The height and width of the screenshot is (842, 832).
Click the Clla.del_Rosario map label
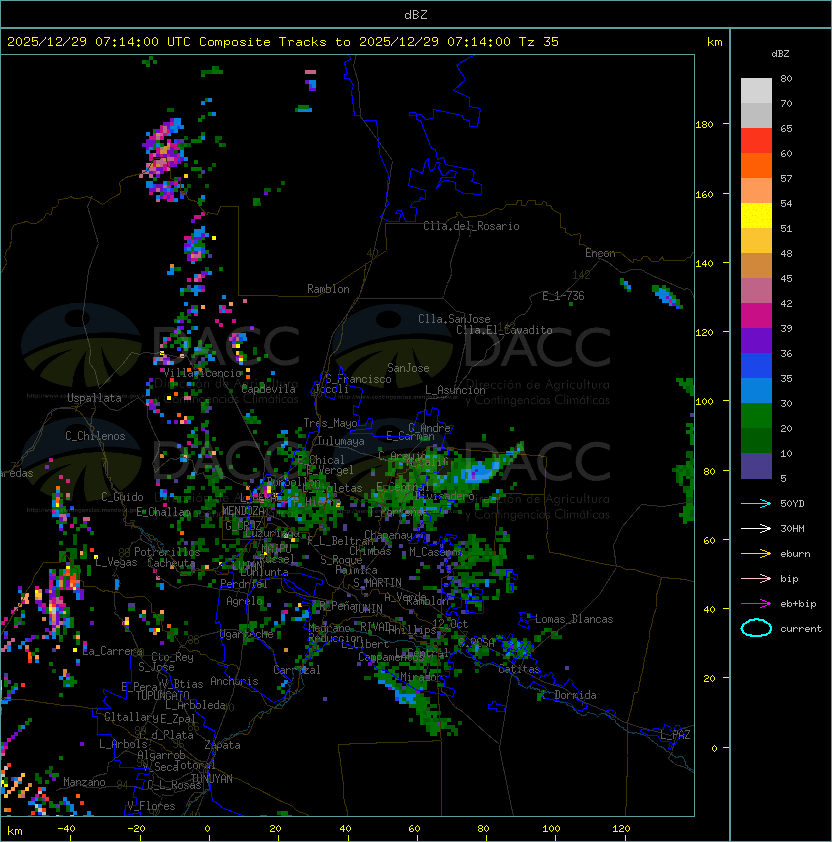tap(471, 226)
